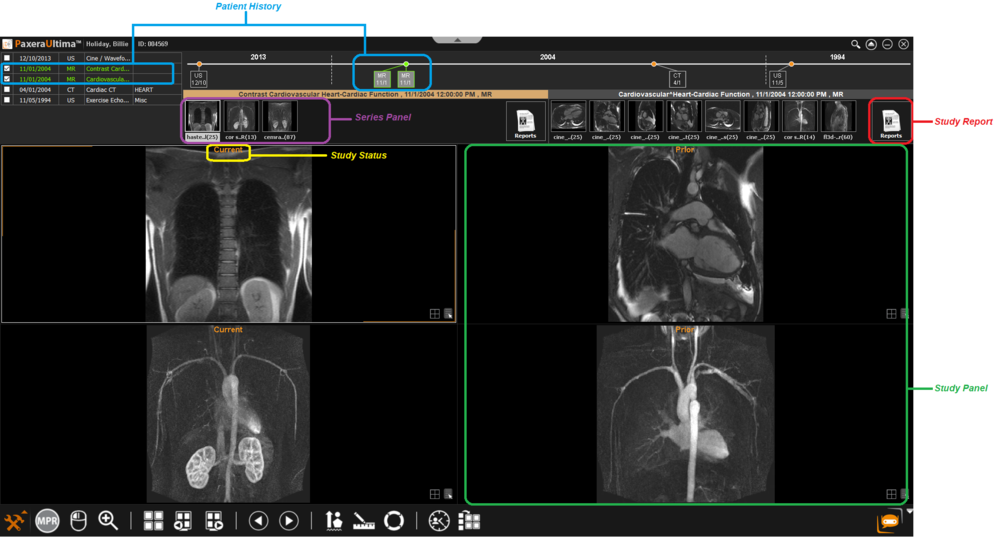The image size is (1000, 537).
Task: Select the ruler measurement tool
Action: pos(364,521)
